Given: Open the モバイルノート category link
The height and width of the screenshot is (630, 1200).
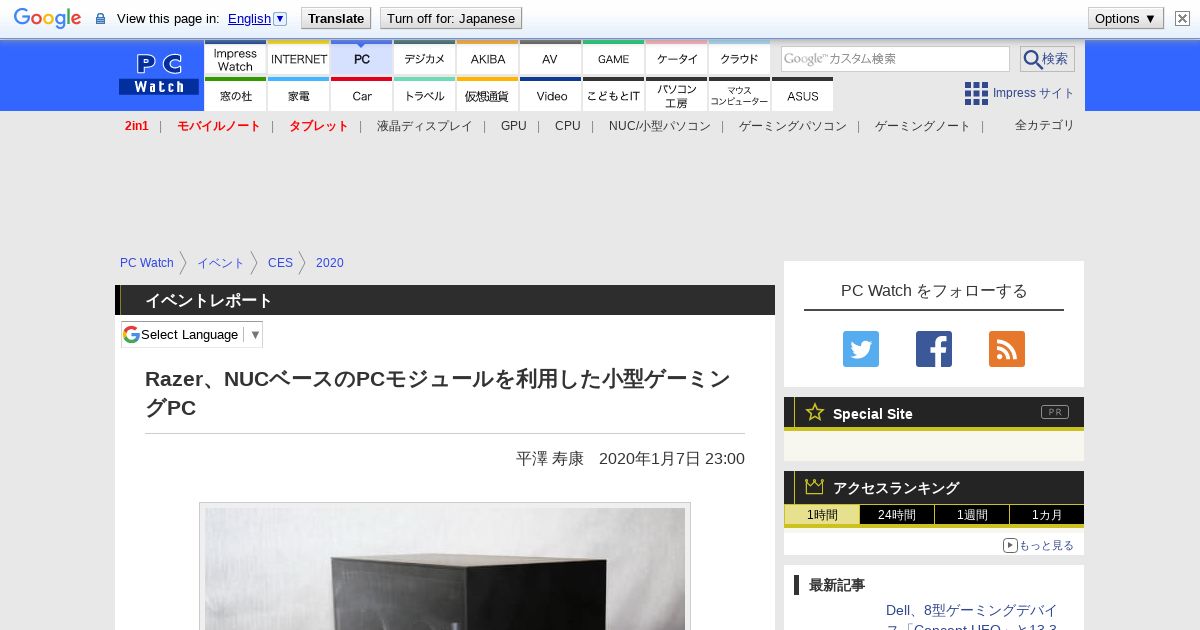Looking at the screenshot, I should pos(219,126).
